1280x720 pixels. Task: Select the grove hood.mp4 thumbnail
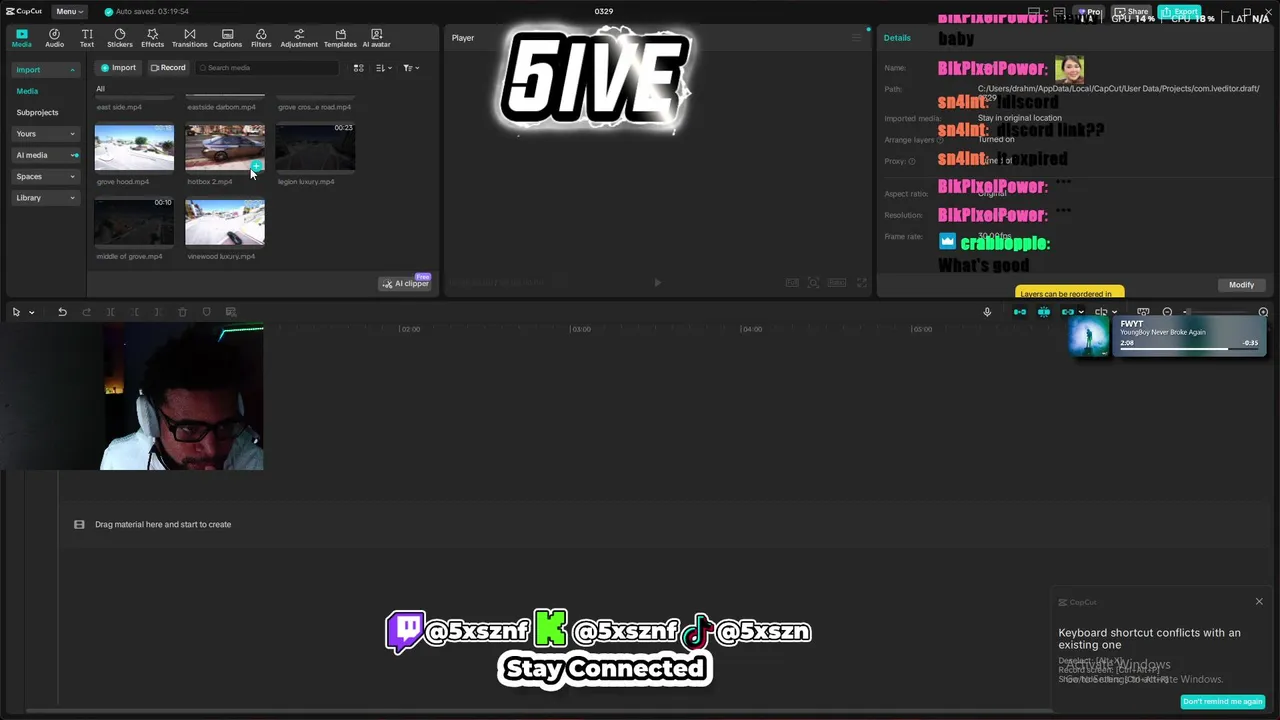[x=134, y=148]
